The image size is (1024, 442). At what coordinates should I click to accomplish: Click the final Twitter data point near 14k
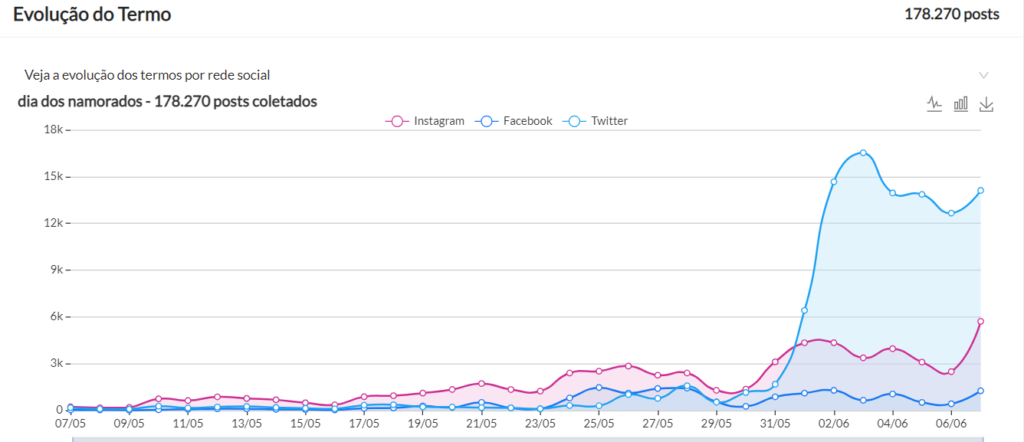981,190
